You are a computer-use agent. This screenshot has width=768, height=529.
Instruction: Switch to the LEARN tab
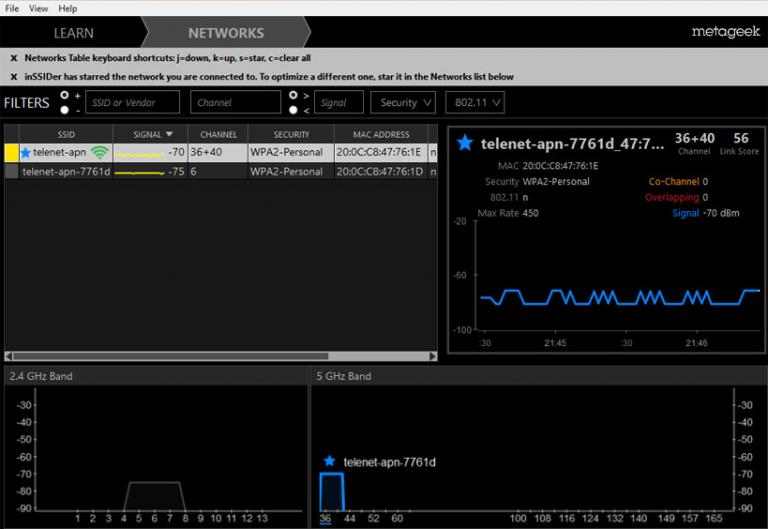tap(73, 32)
